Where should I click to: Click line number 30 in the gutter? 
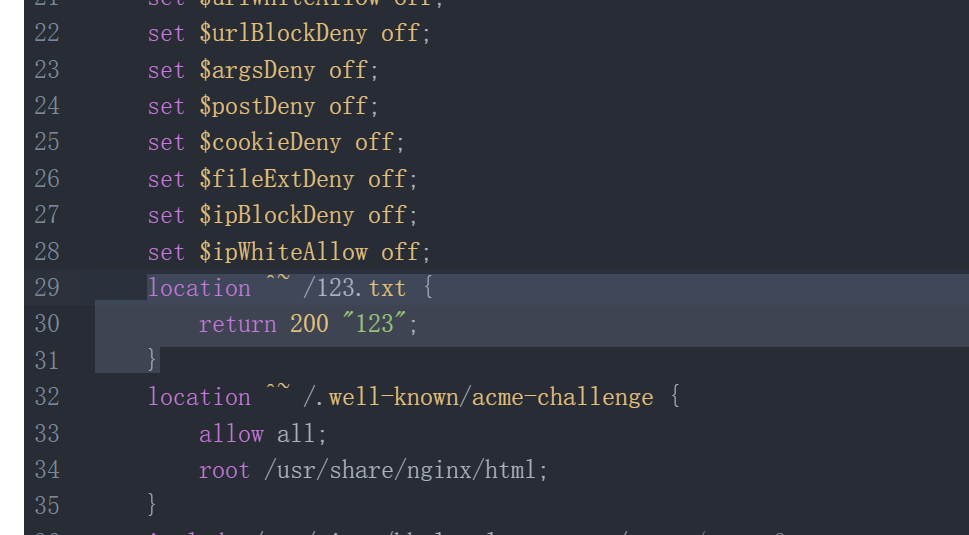[47, 324]
